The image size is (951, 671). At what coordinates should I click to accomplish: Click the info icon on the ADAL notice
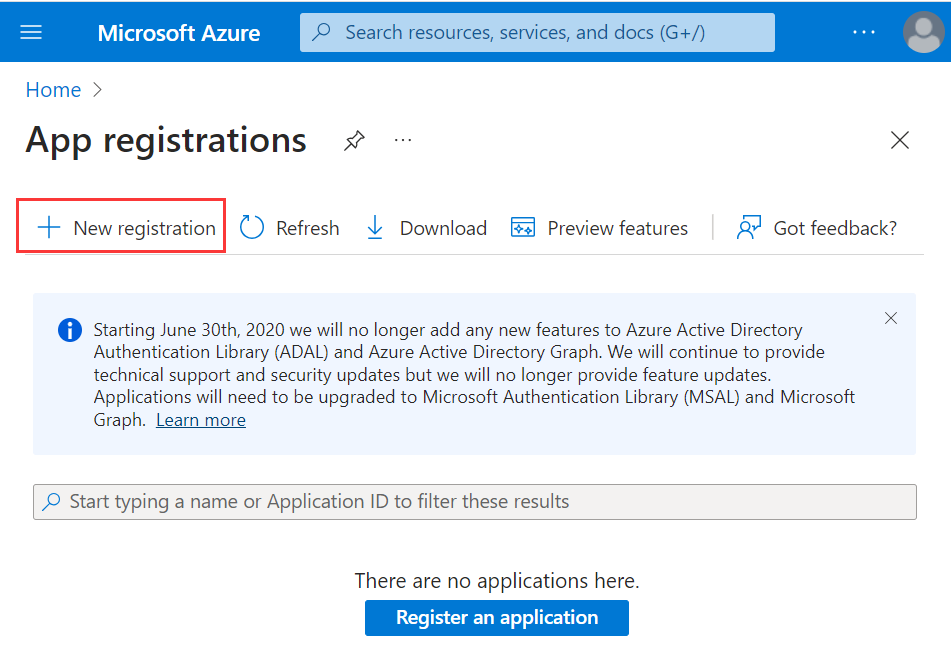click(69, 330)
